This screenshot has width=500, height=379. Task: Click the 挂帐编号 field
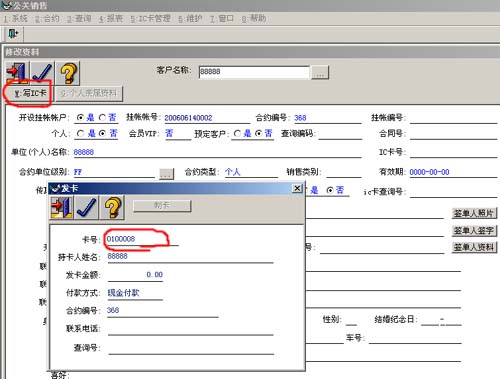[453, 118]
